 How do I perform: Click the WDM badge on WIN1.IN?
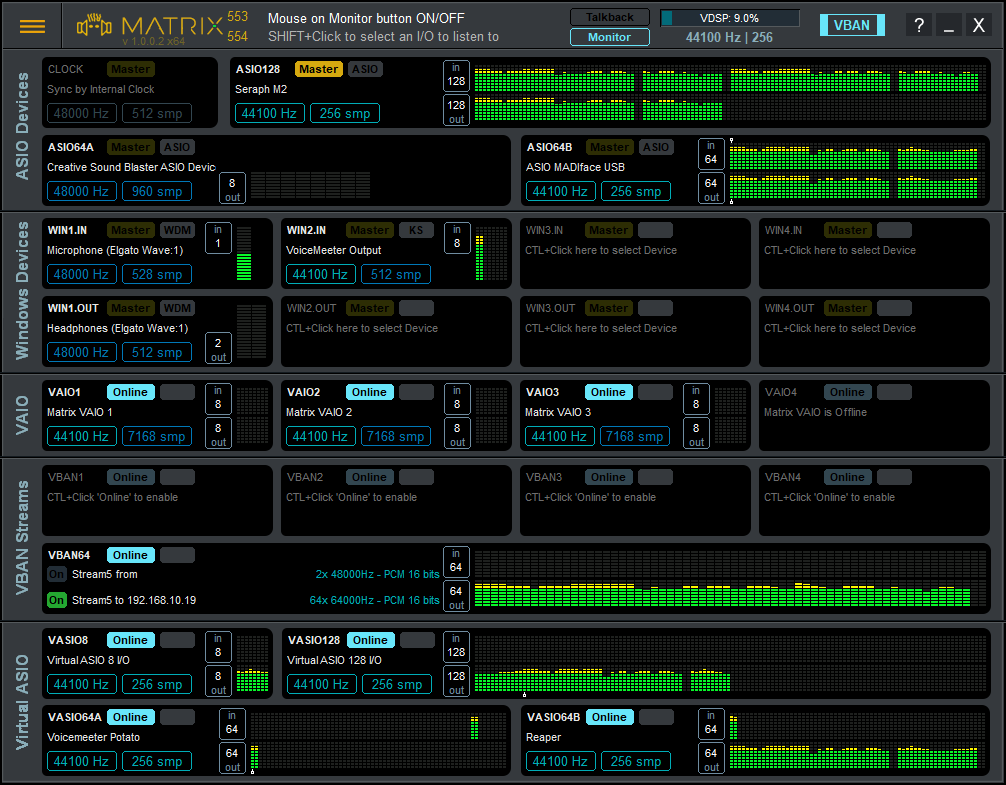pos(178,230)
